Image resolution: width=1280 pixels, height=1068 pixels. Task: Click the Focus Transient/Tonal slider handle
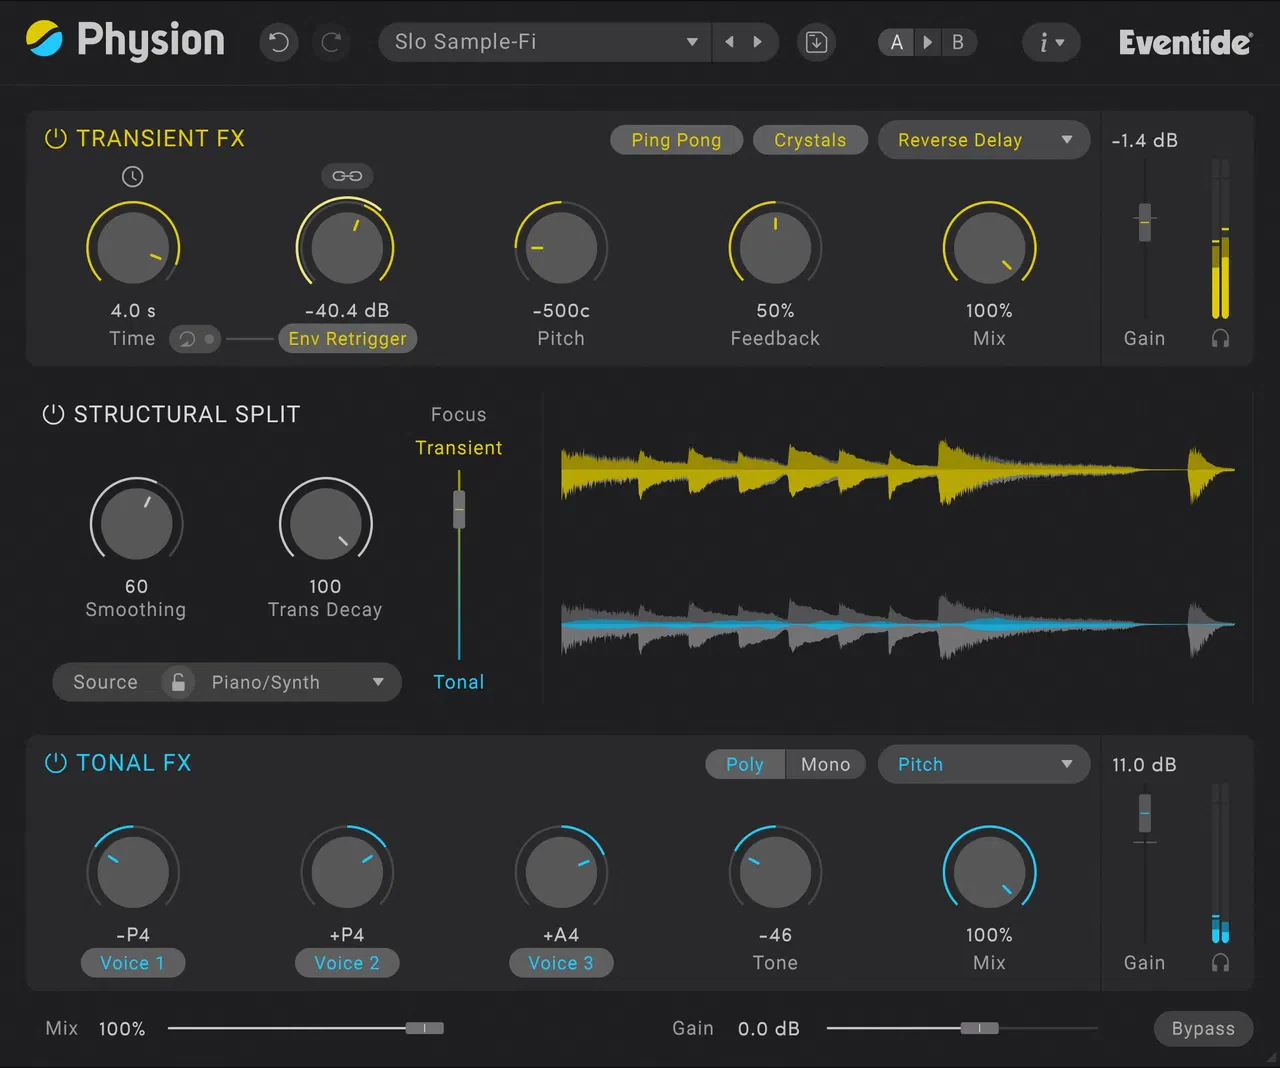point(459,509)
